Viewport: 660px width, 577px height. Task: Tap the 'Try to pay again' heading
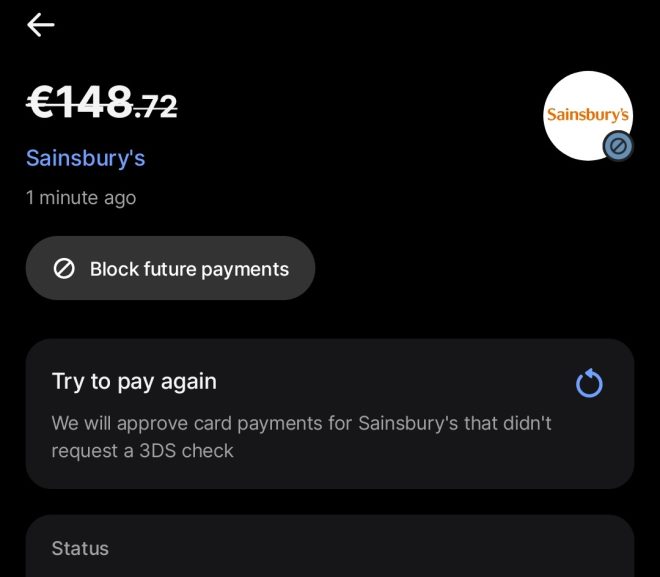pos(134,381)
